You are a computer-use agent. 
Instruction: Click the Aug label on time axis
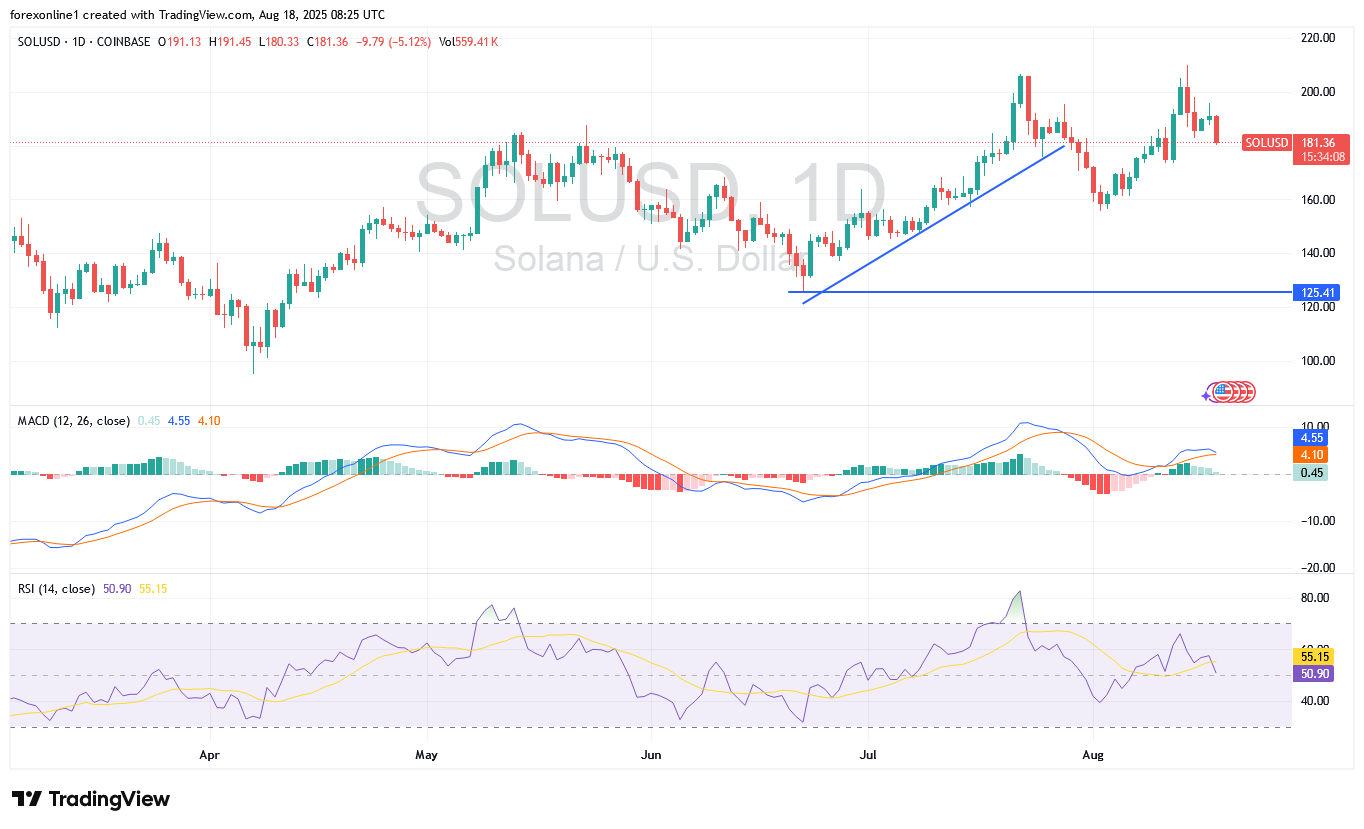coord(1093,755)
